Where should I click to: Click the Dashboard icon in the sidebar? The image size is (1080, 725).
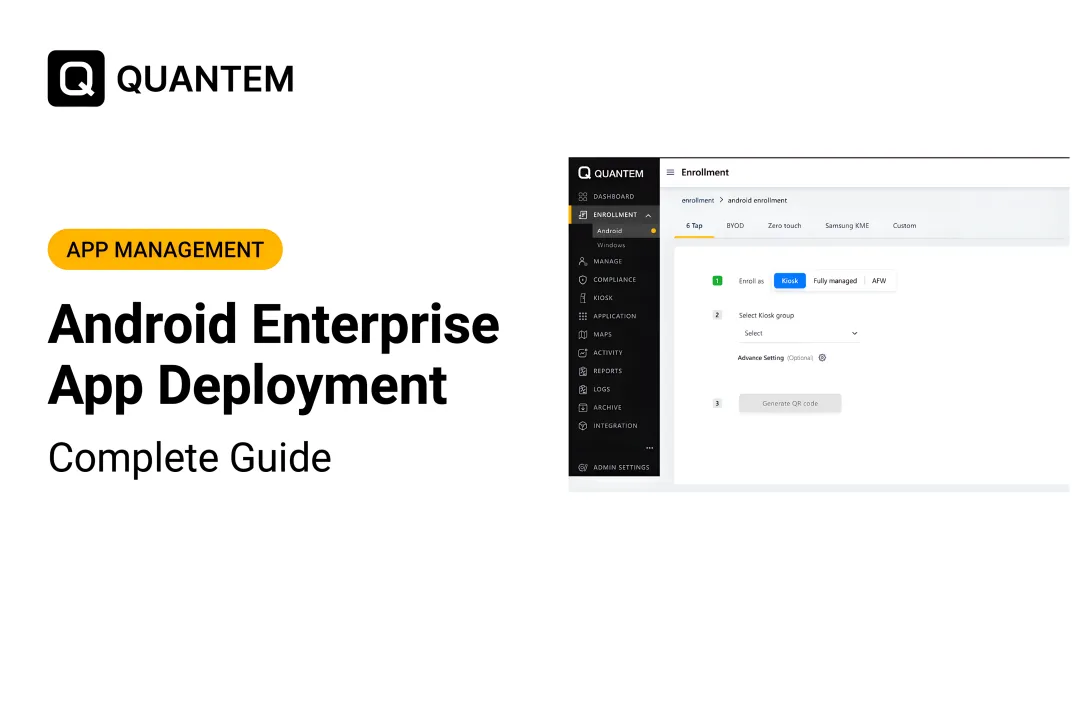583,196
